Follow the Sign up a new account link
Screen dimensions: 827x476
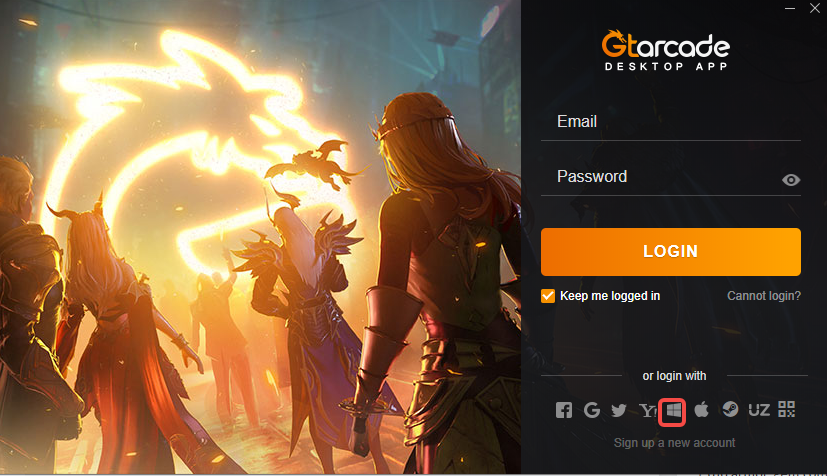[674, 443]
